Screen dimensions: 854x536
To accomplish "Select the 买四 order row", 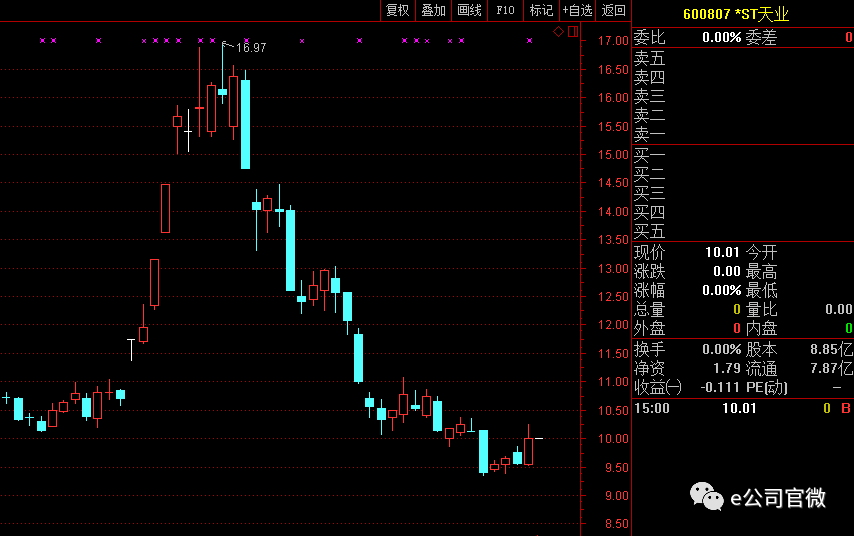I will click(743, 212).
